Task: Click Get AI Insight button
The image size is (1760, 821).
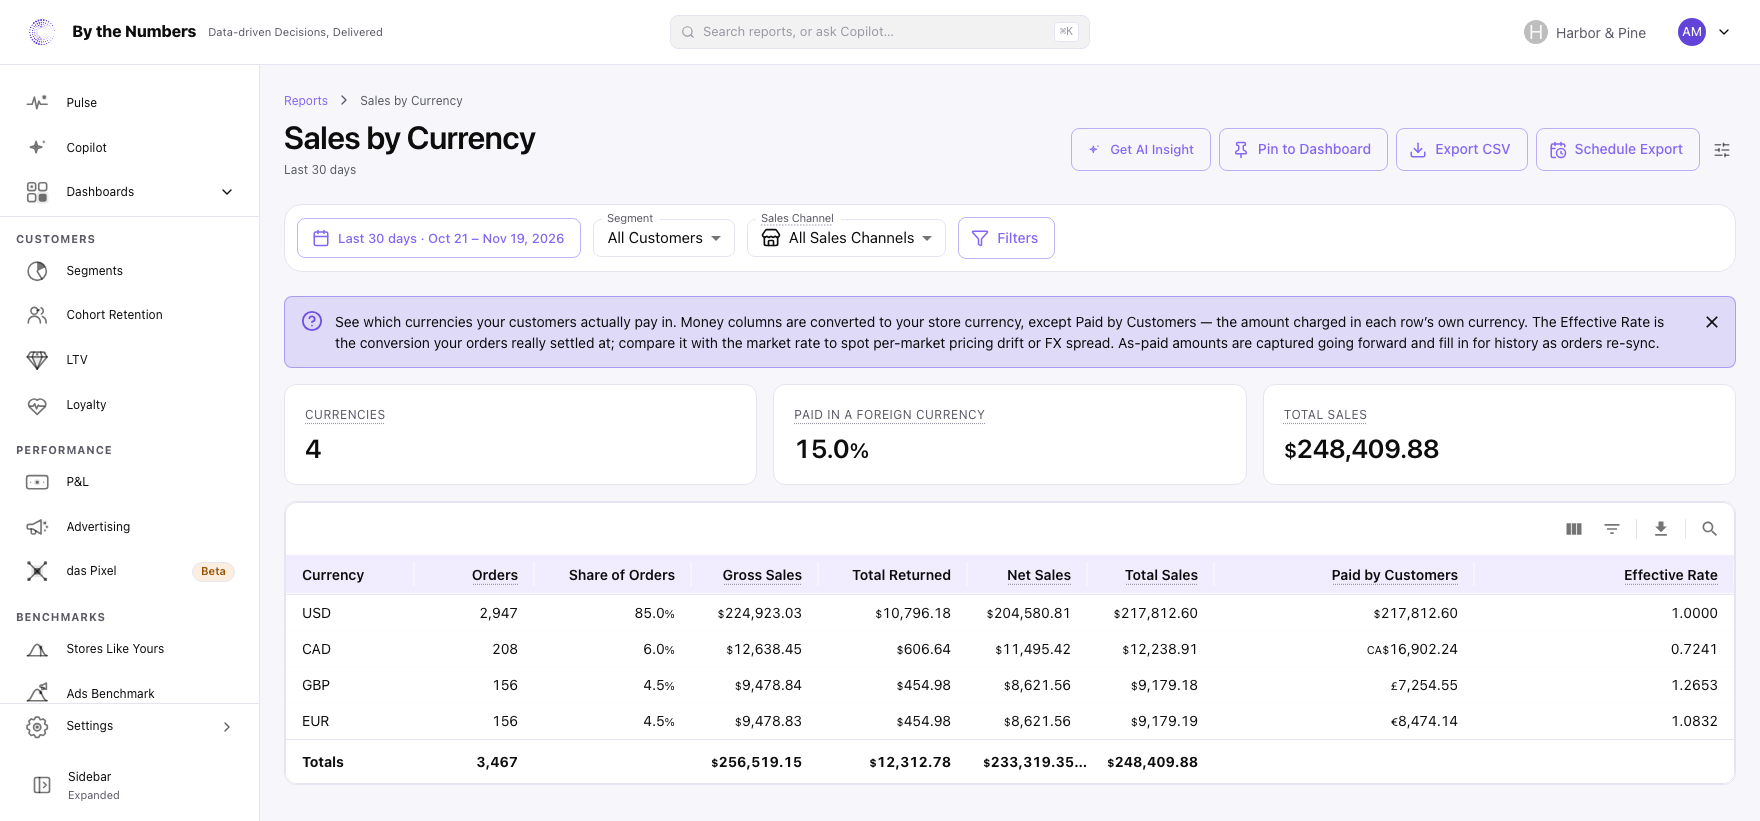Action: tap(1141, 149)
